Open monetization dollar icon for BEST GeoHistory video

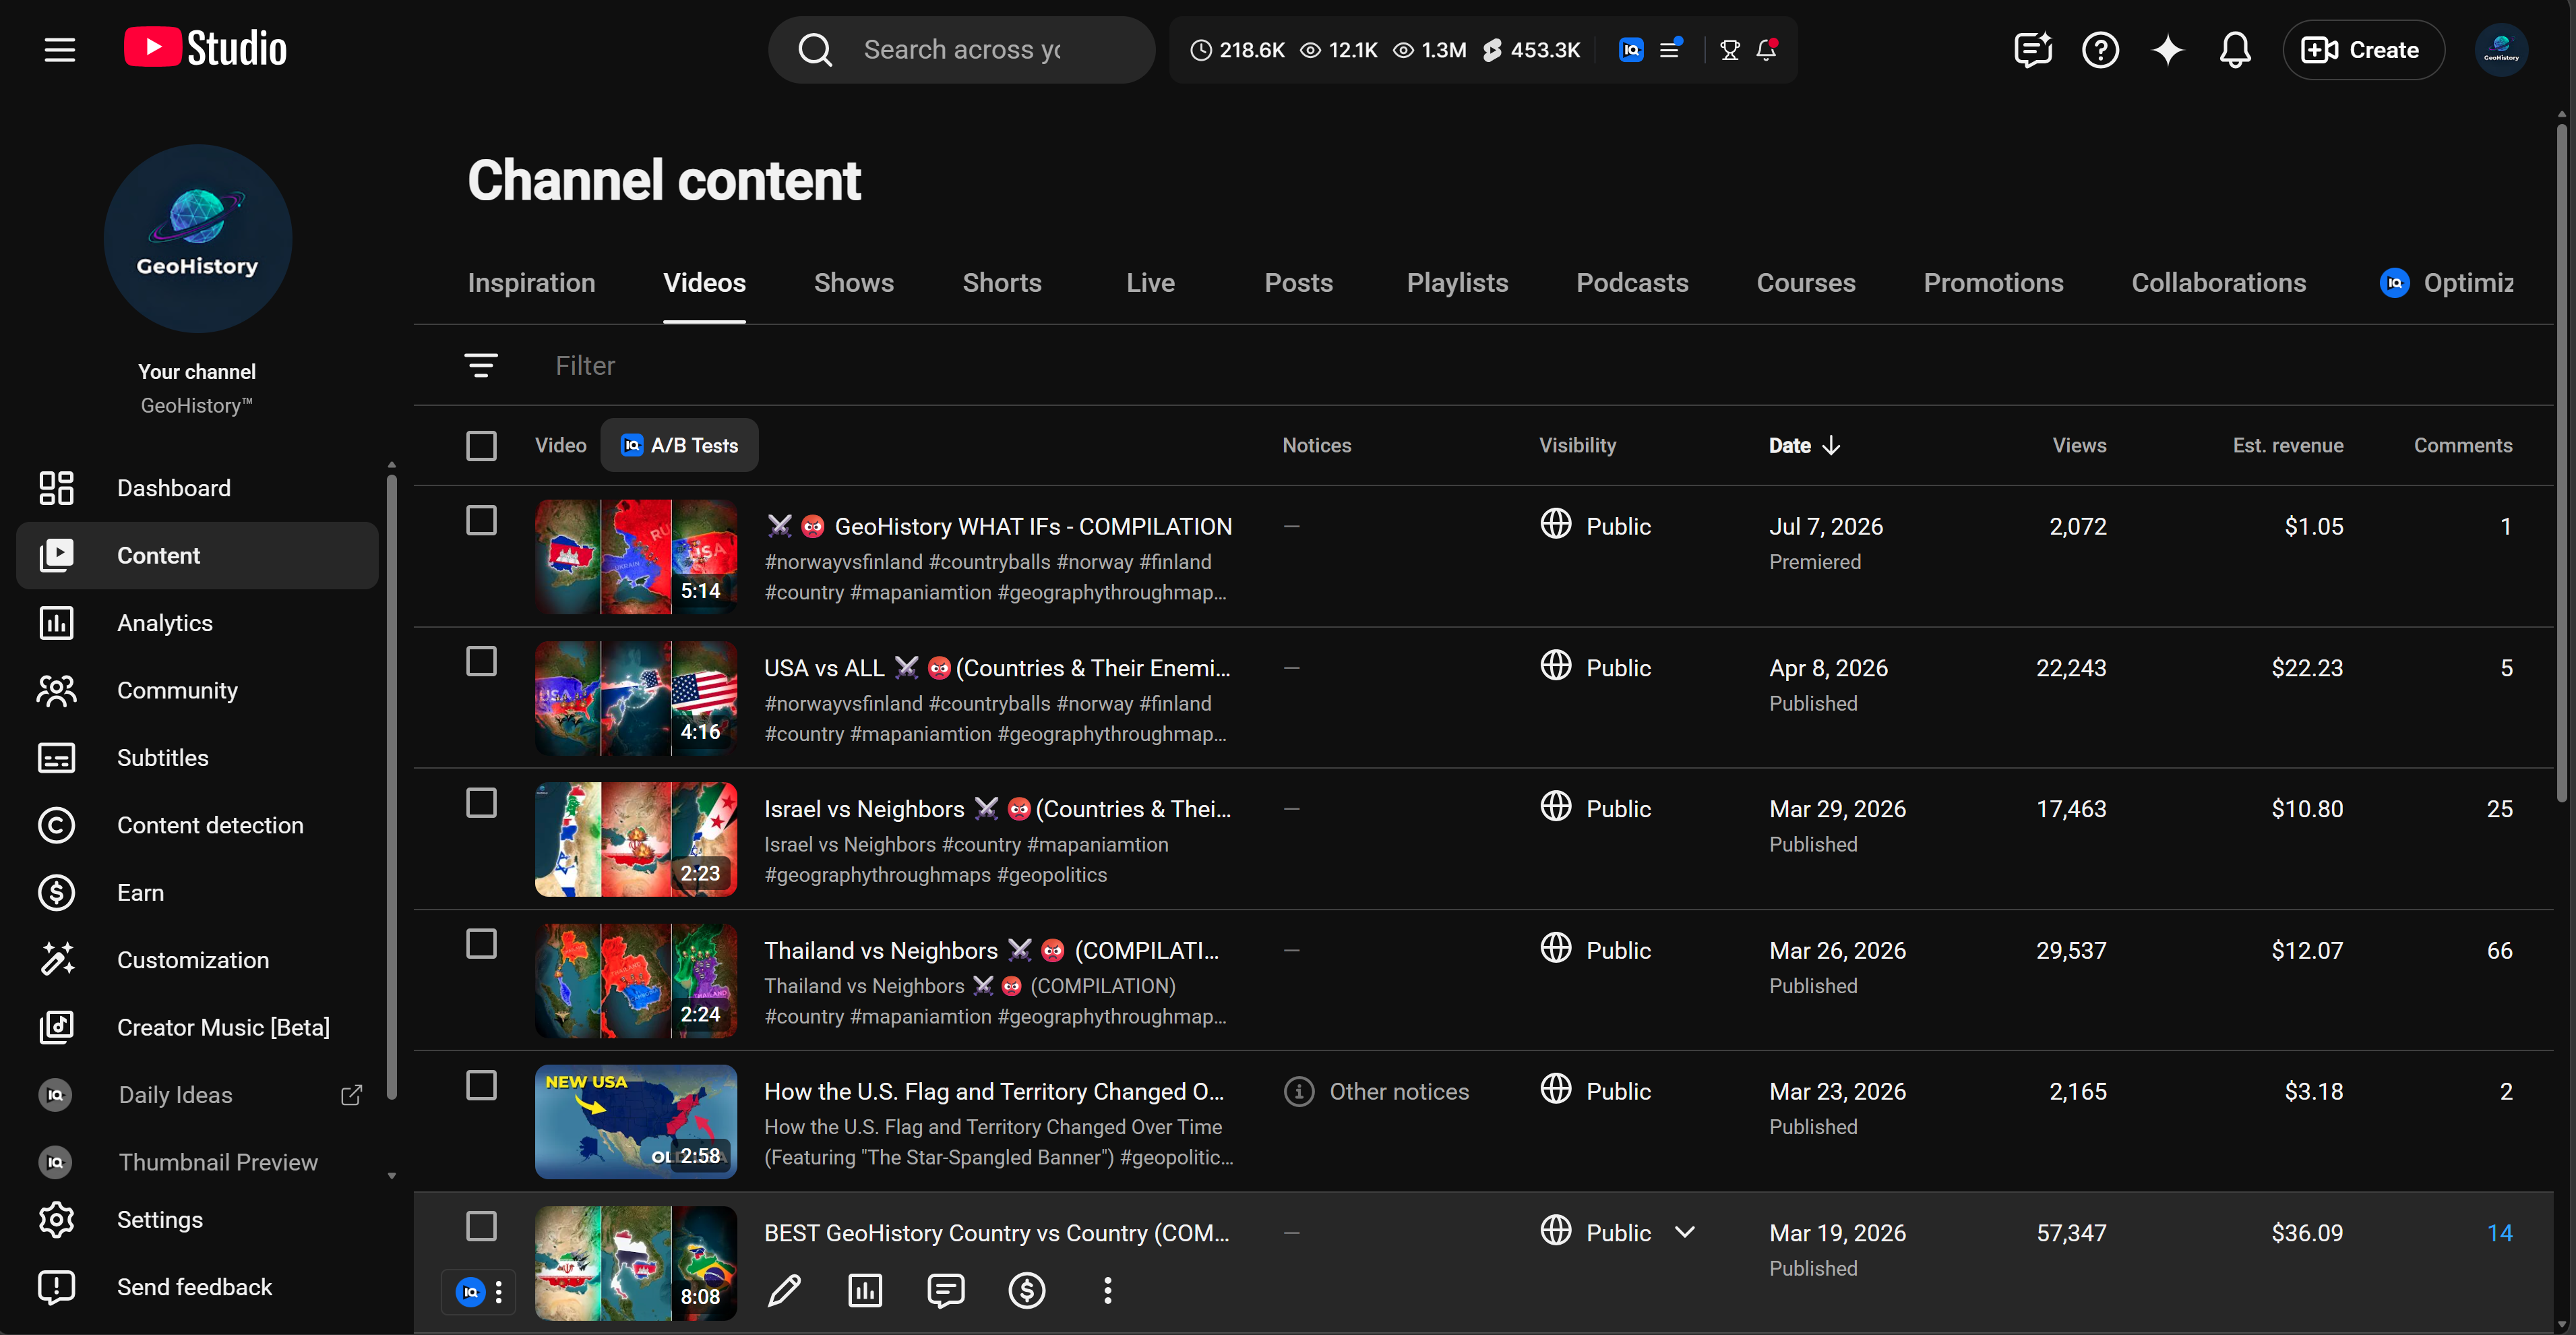(1027, 1290)
